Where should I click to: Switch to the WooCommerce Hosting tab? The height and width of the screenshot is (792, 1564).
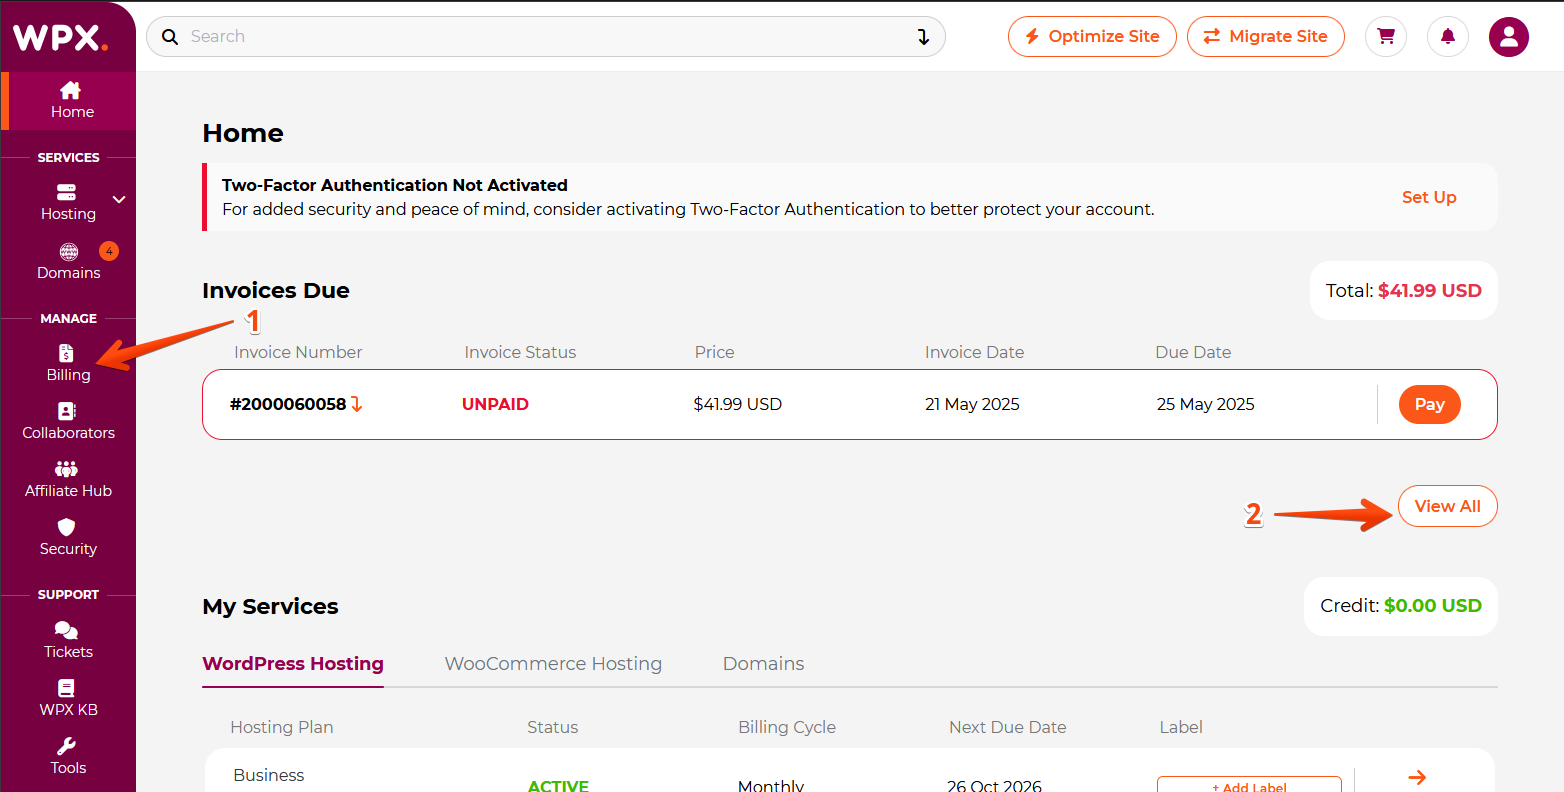[x=553, y=664]
